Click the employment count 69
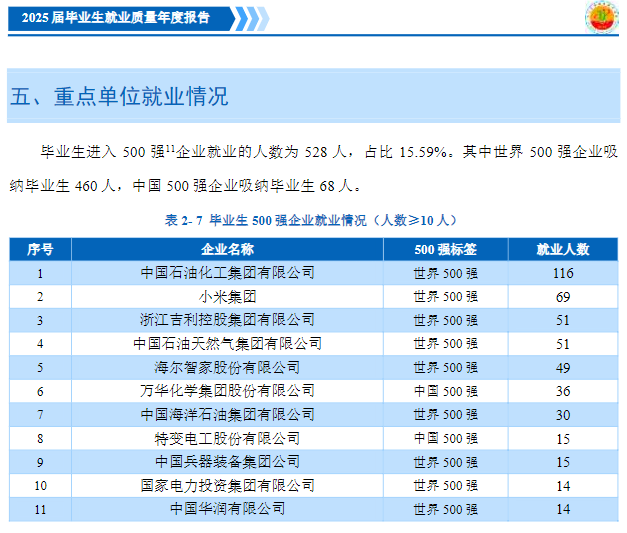 click(563, 297)
